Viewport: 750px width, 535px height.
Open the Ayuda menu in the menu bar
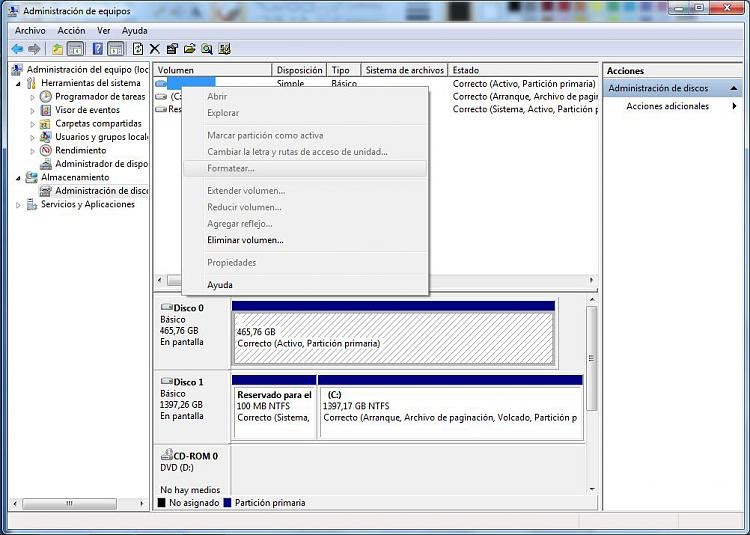[x=134, y=31]
